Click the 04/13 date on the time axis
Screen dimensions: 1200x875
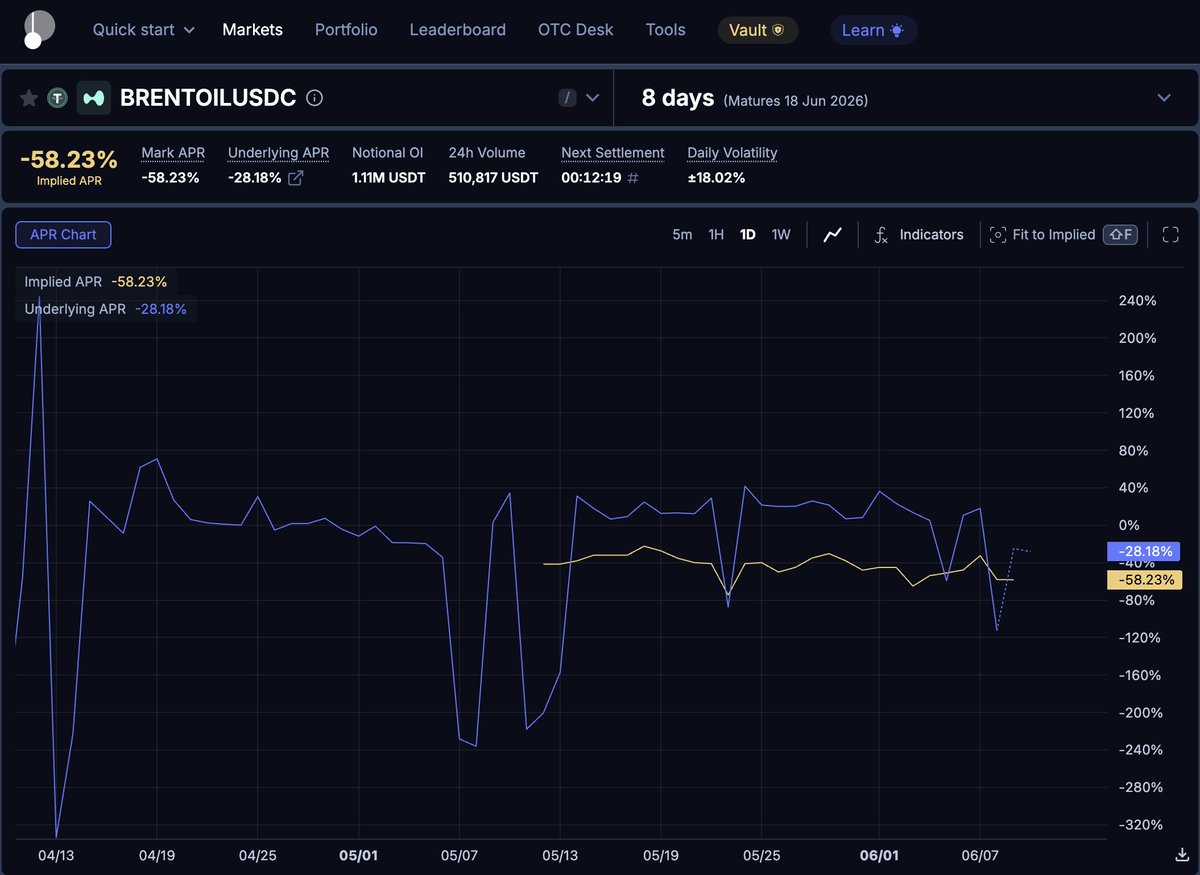56,855
